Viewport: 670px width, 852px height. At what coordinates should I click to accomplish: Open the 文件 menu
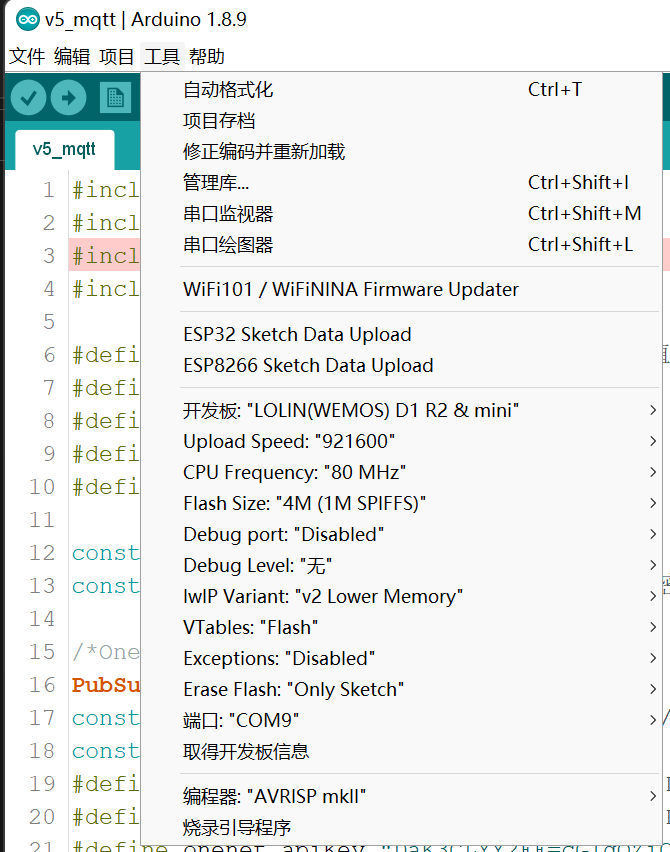click(x=27, y=57)
